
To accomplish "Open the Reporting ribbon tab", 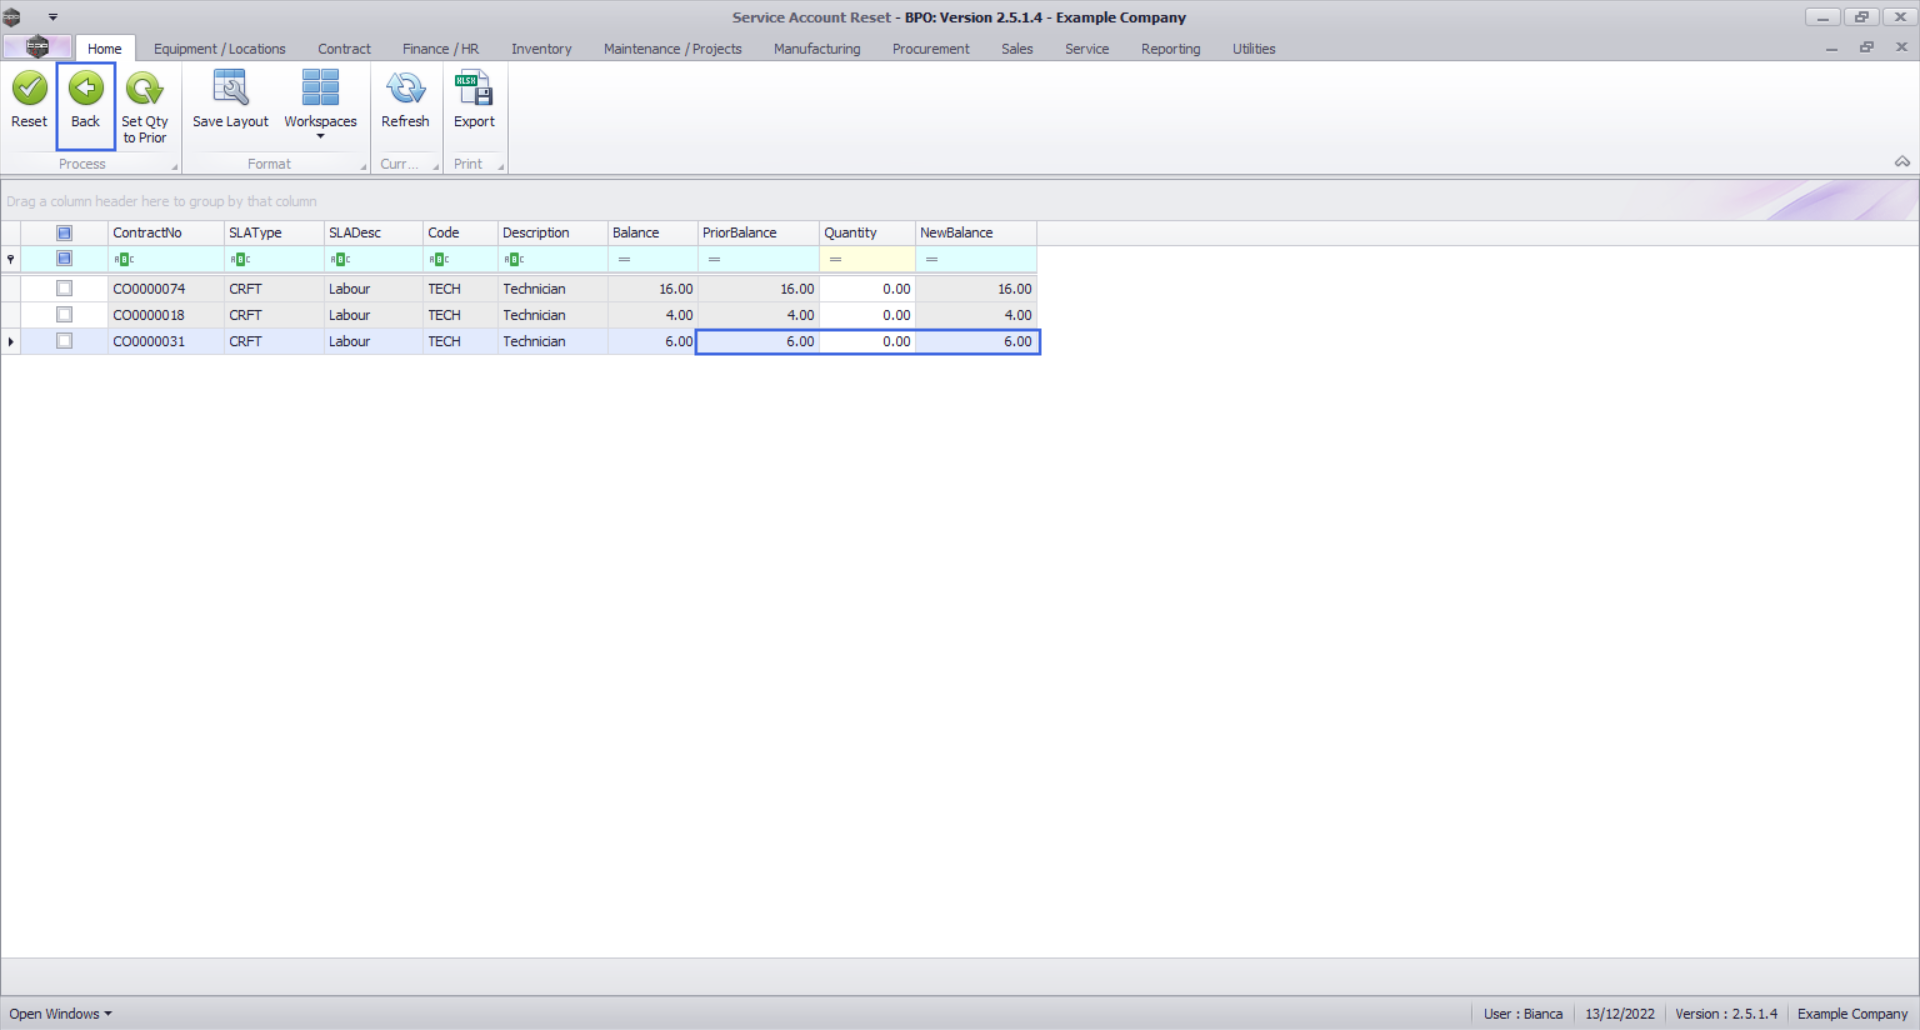I will click(1171, 49).
